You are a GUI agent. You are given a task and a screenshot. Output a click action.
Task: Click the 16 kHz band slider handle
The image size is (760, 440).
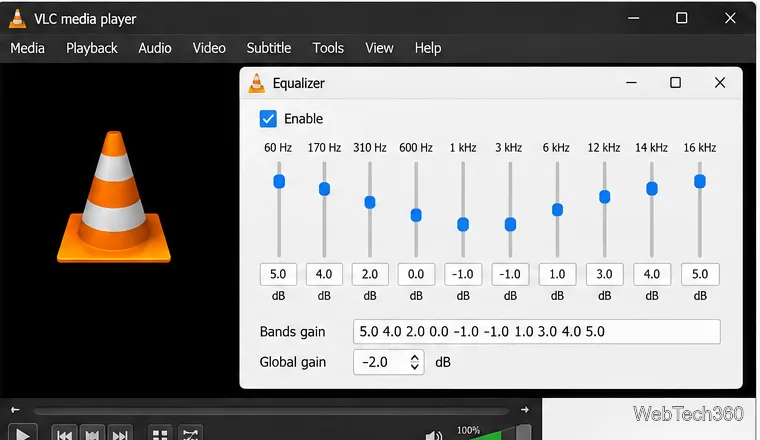[699, 182]
